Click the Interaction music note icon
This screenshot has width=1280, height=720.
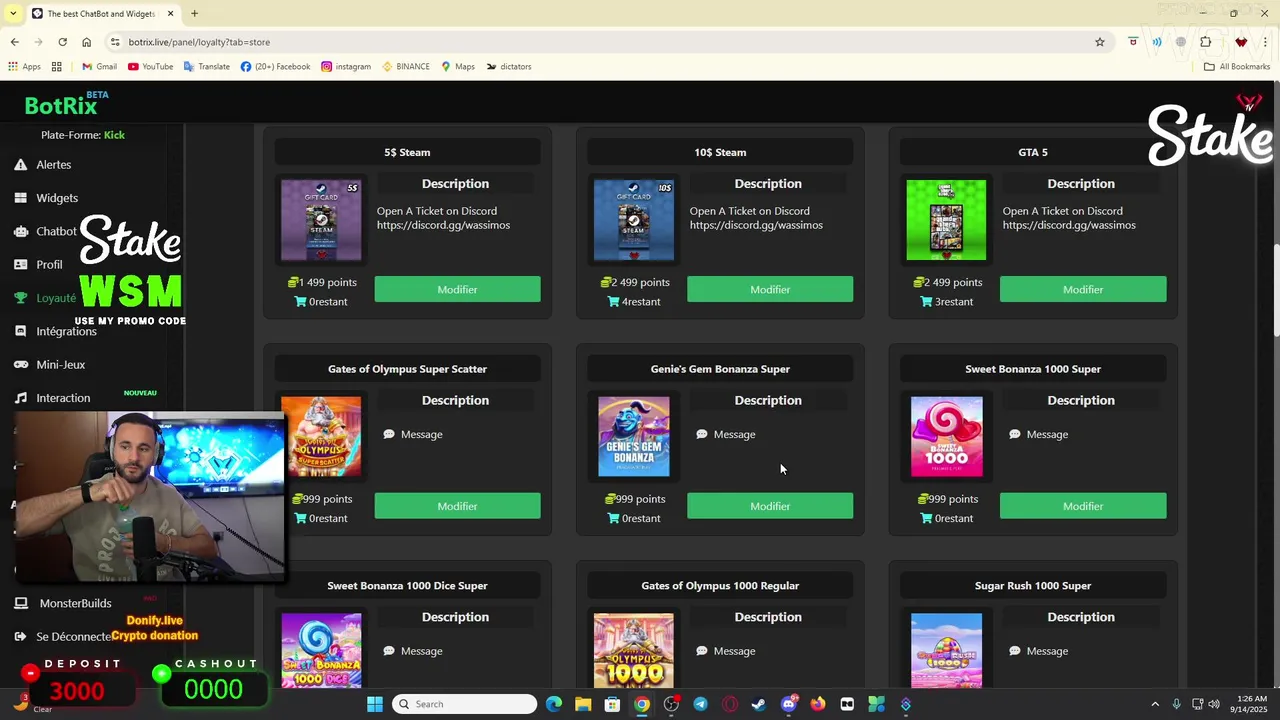click(20, 398)
